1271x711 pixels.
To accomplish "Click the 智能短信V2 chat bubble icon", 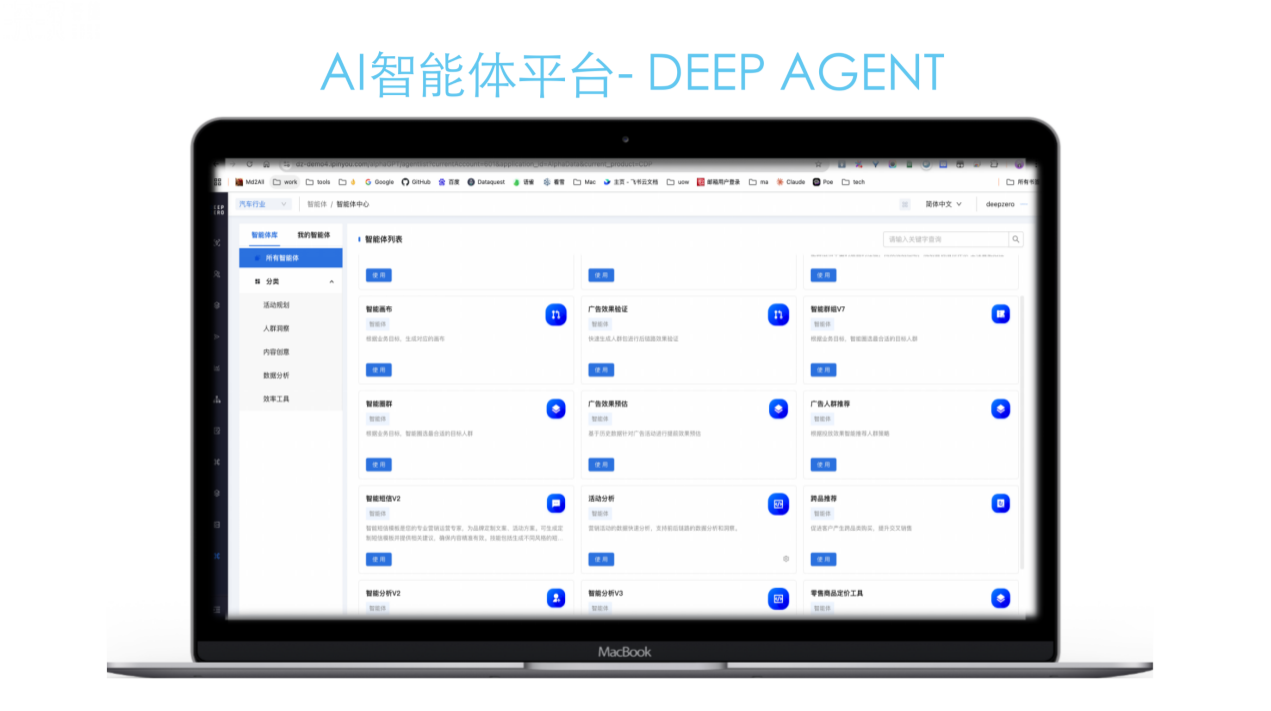I will pos(556,503).
